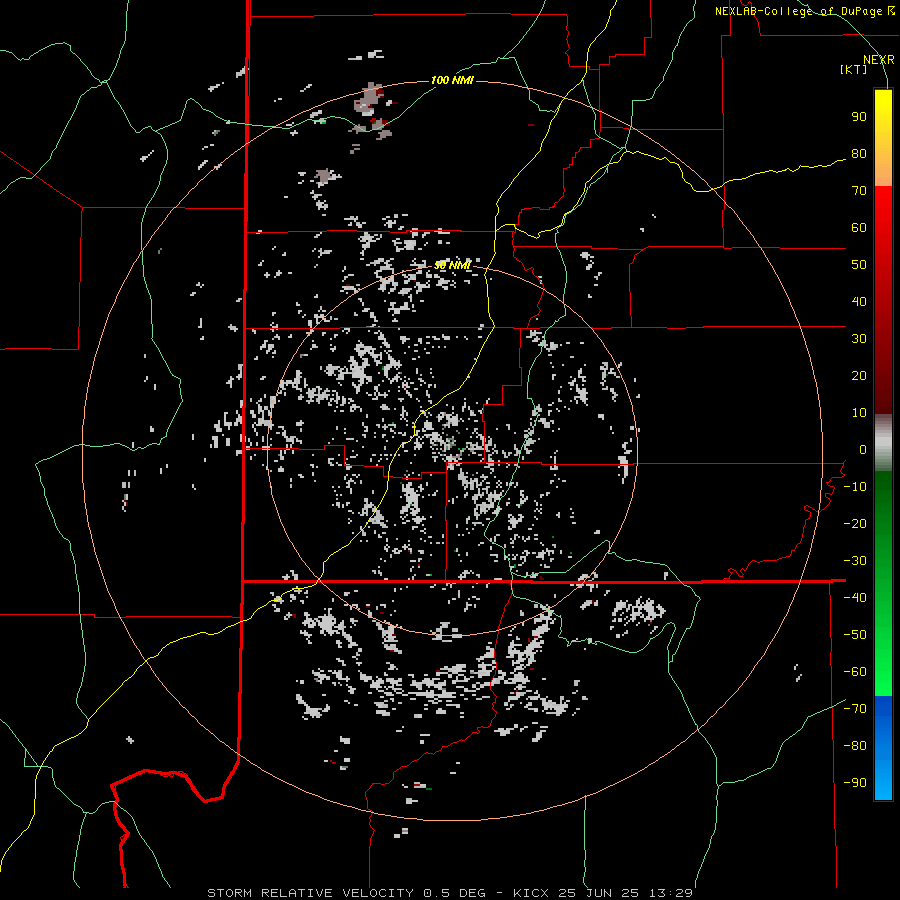The width and height of the screenshot is (900, 900).
Task: Click the 50 value on velocity scale
Action: click(x=859, y=265)
